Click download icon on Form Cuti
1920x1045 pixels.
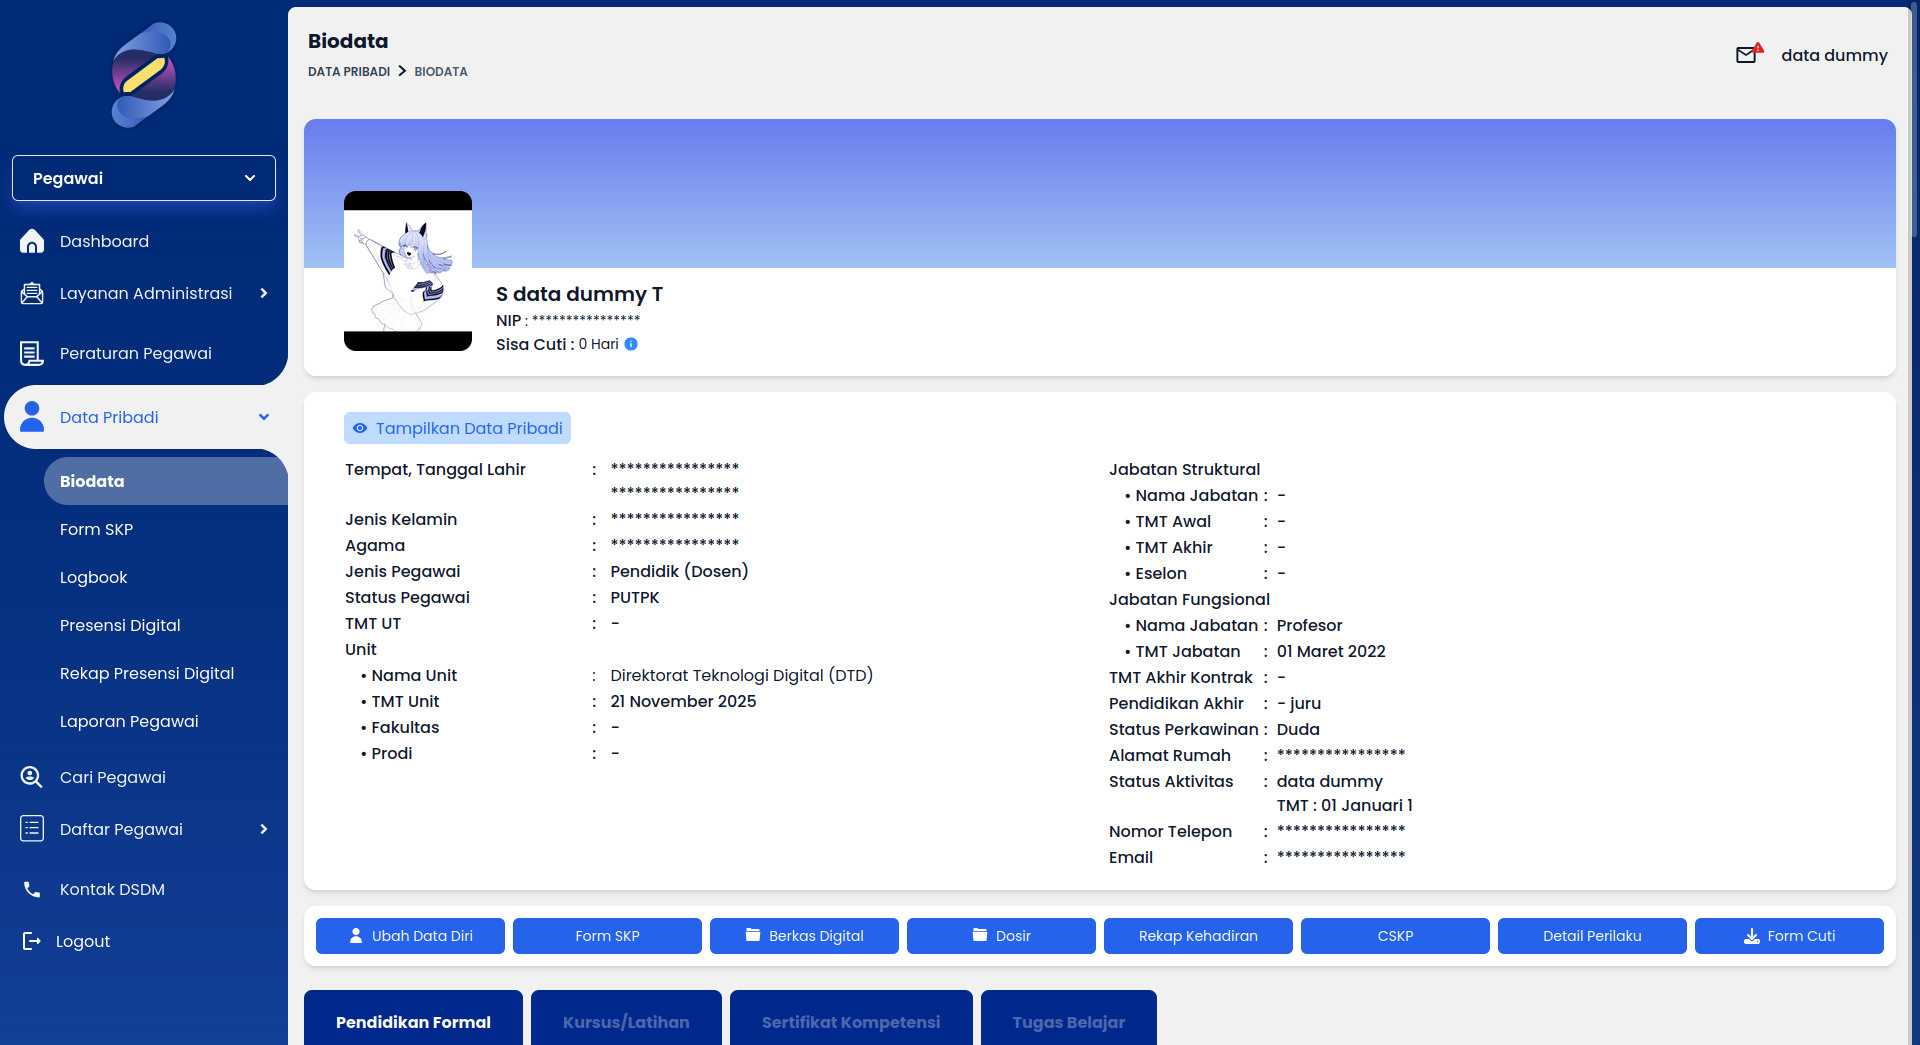tap(1752, 936)
